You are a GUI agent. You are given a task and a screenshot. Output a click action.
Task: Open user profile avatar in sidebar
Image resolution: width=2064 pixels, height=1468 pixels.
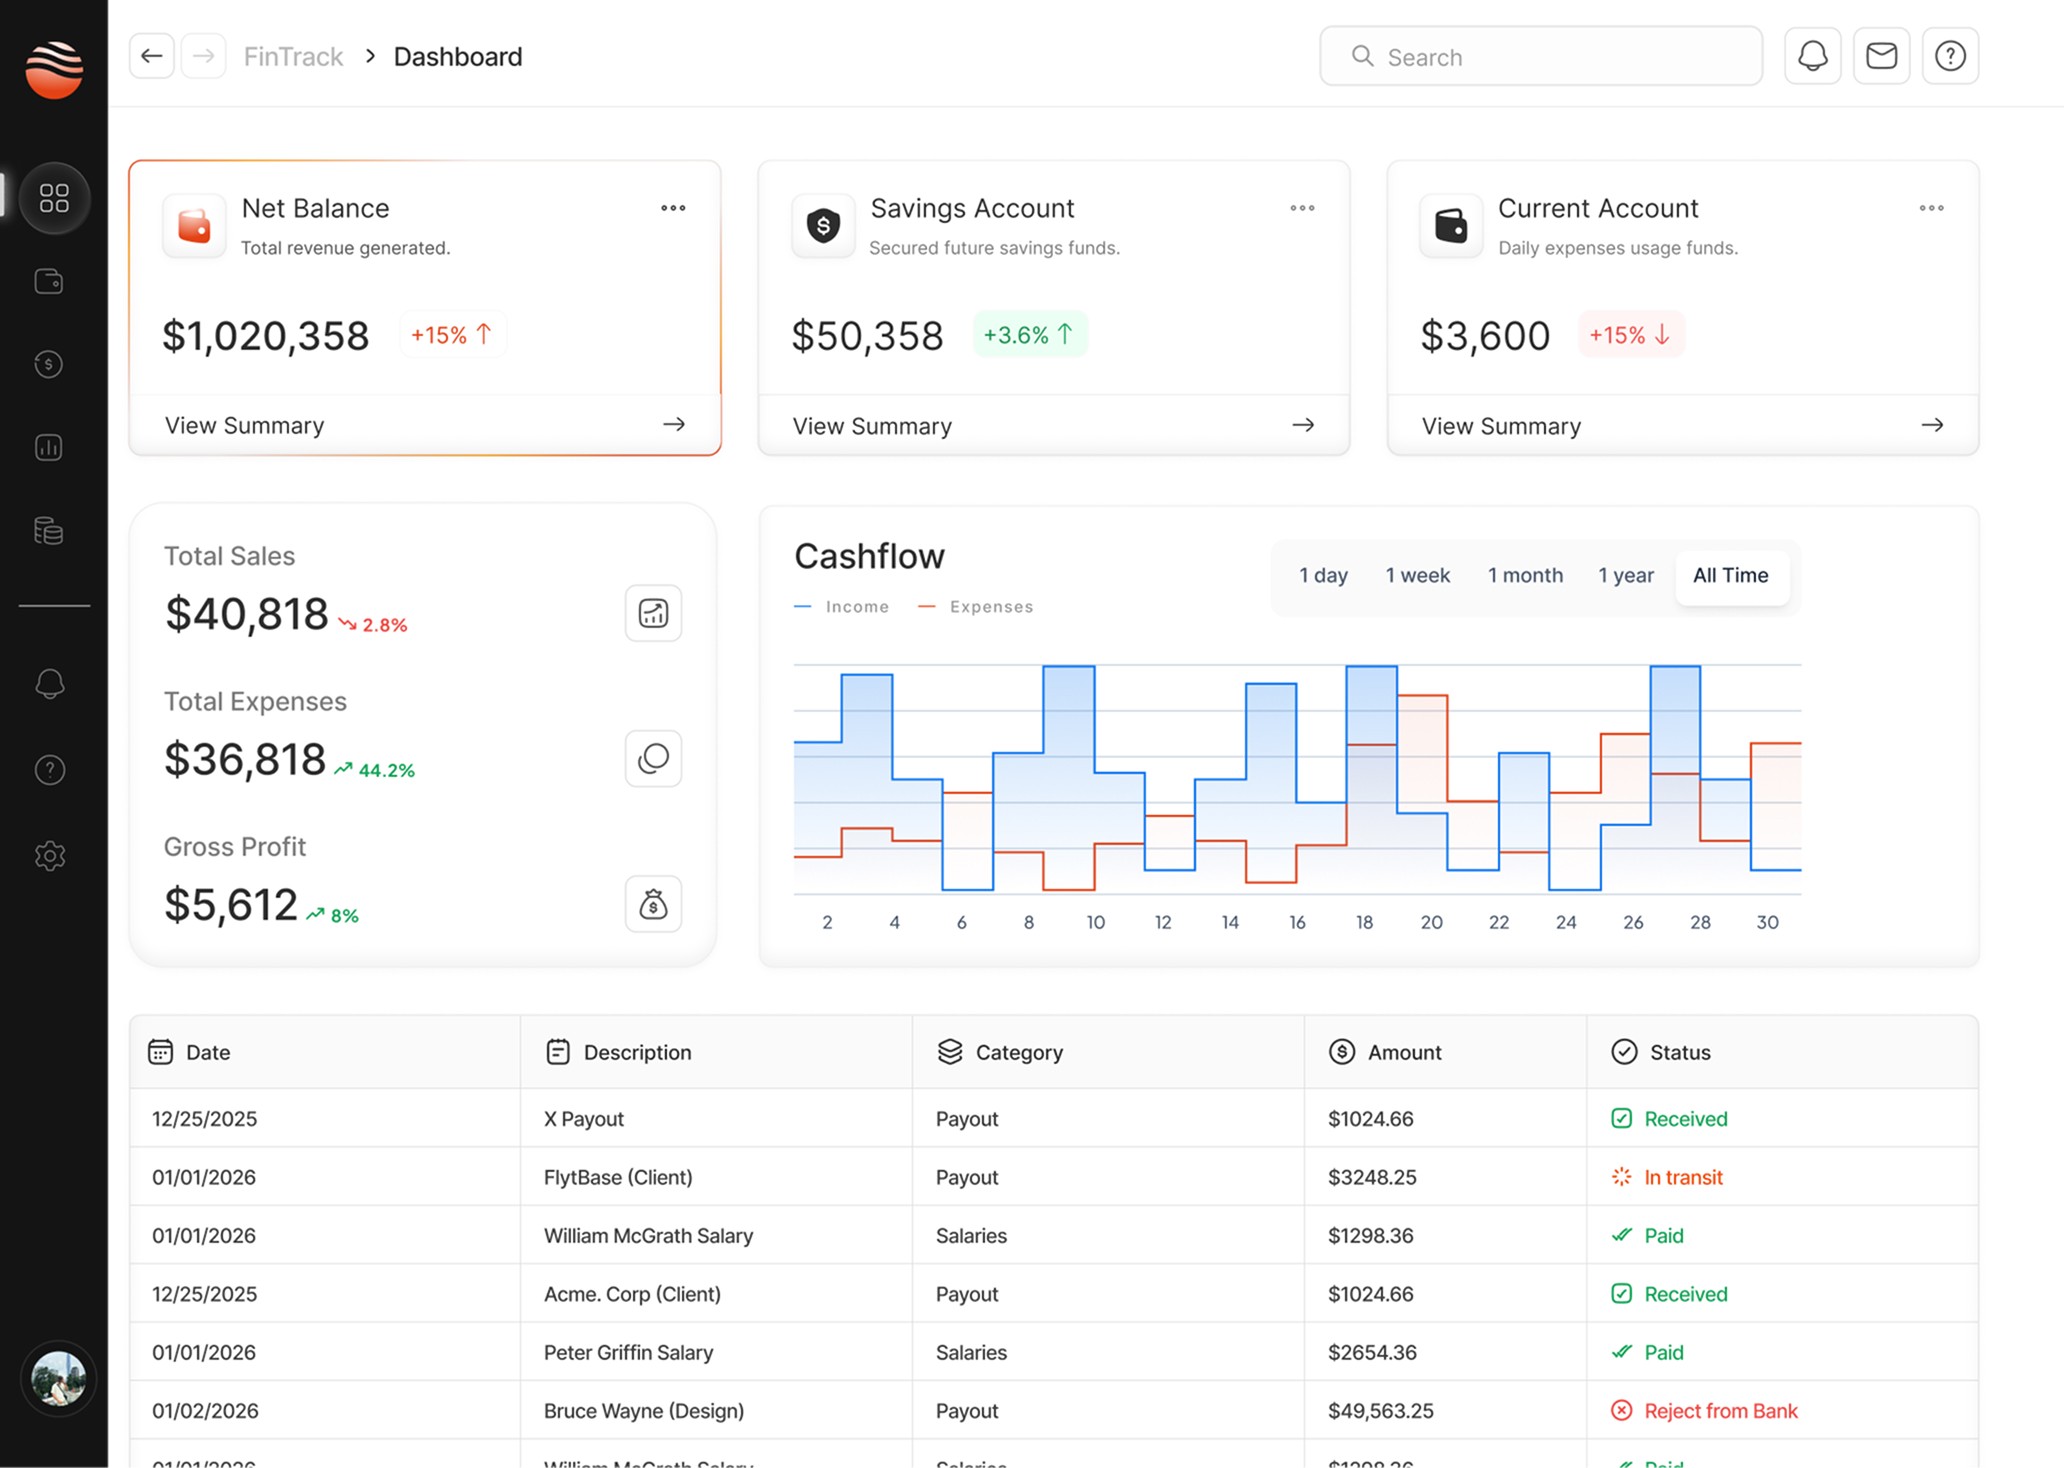(57, 1378)
